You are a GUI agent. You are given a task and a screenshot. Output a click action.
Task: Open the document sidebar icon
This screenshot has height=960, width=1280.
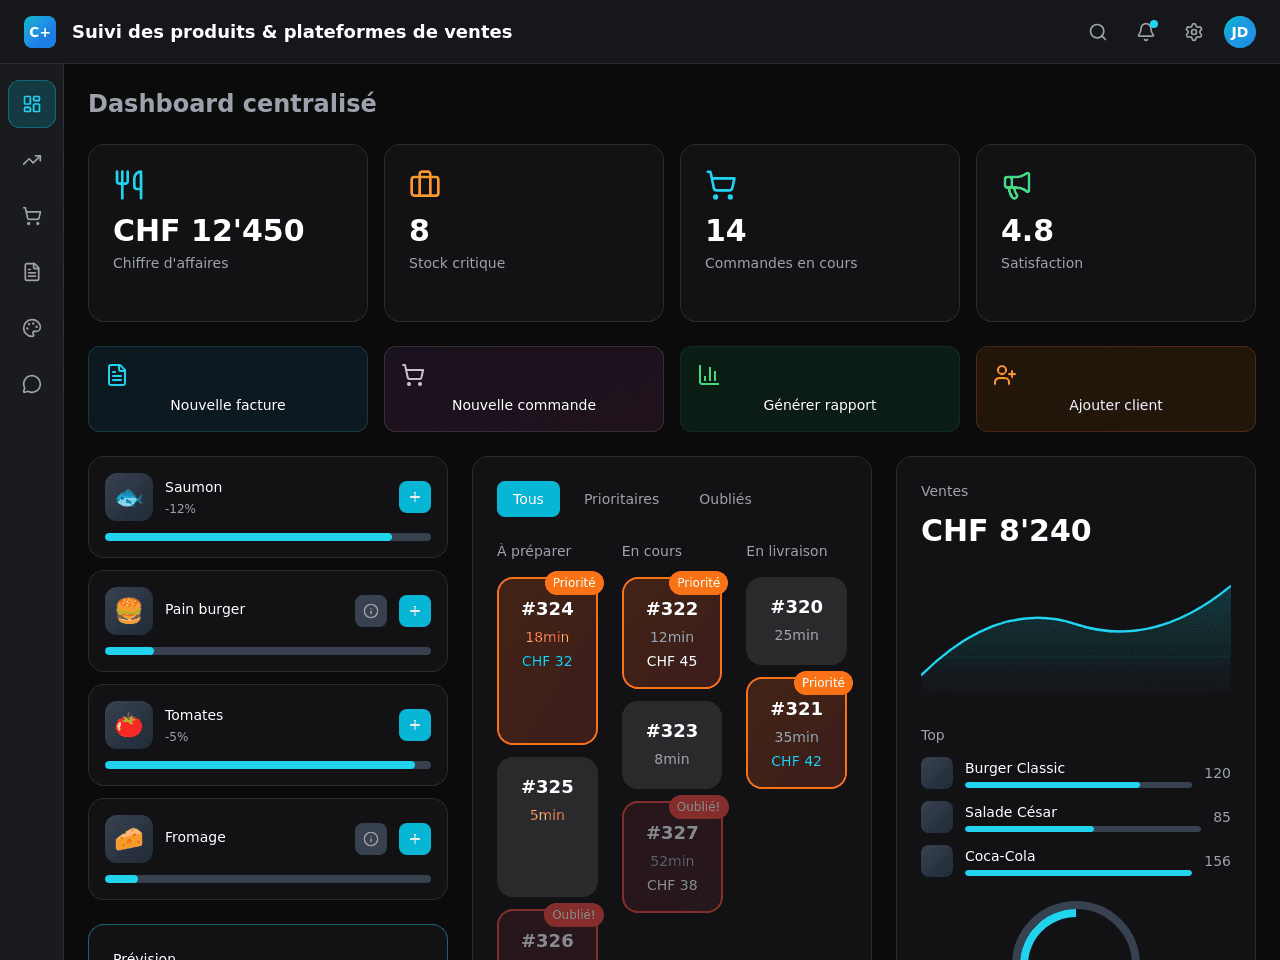32,272
